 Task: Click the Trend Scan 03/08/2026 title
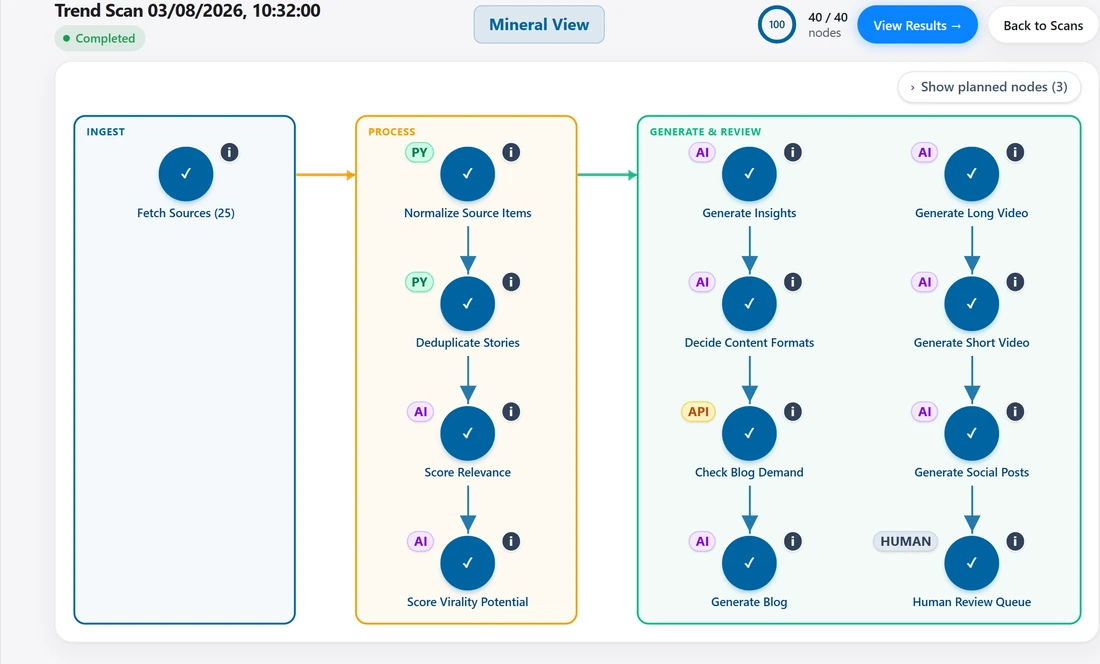coord(187,11)
